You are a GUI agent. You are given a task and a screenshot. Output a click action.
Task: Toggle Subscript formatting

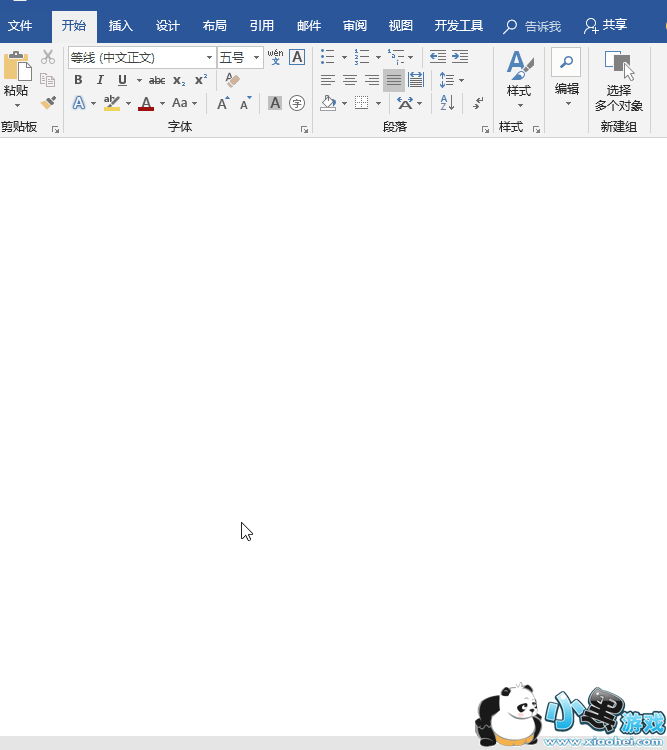pos(179,80)
